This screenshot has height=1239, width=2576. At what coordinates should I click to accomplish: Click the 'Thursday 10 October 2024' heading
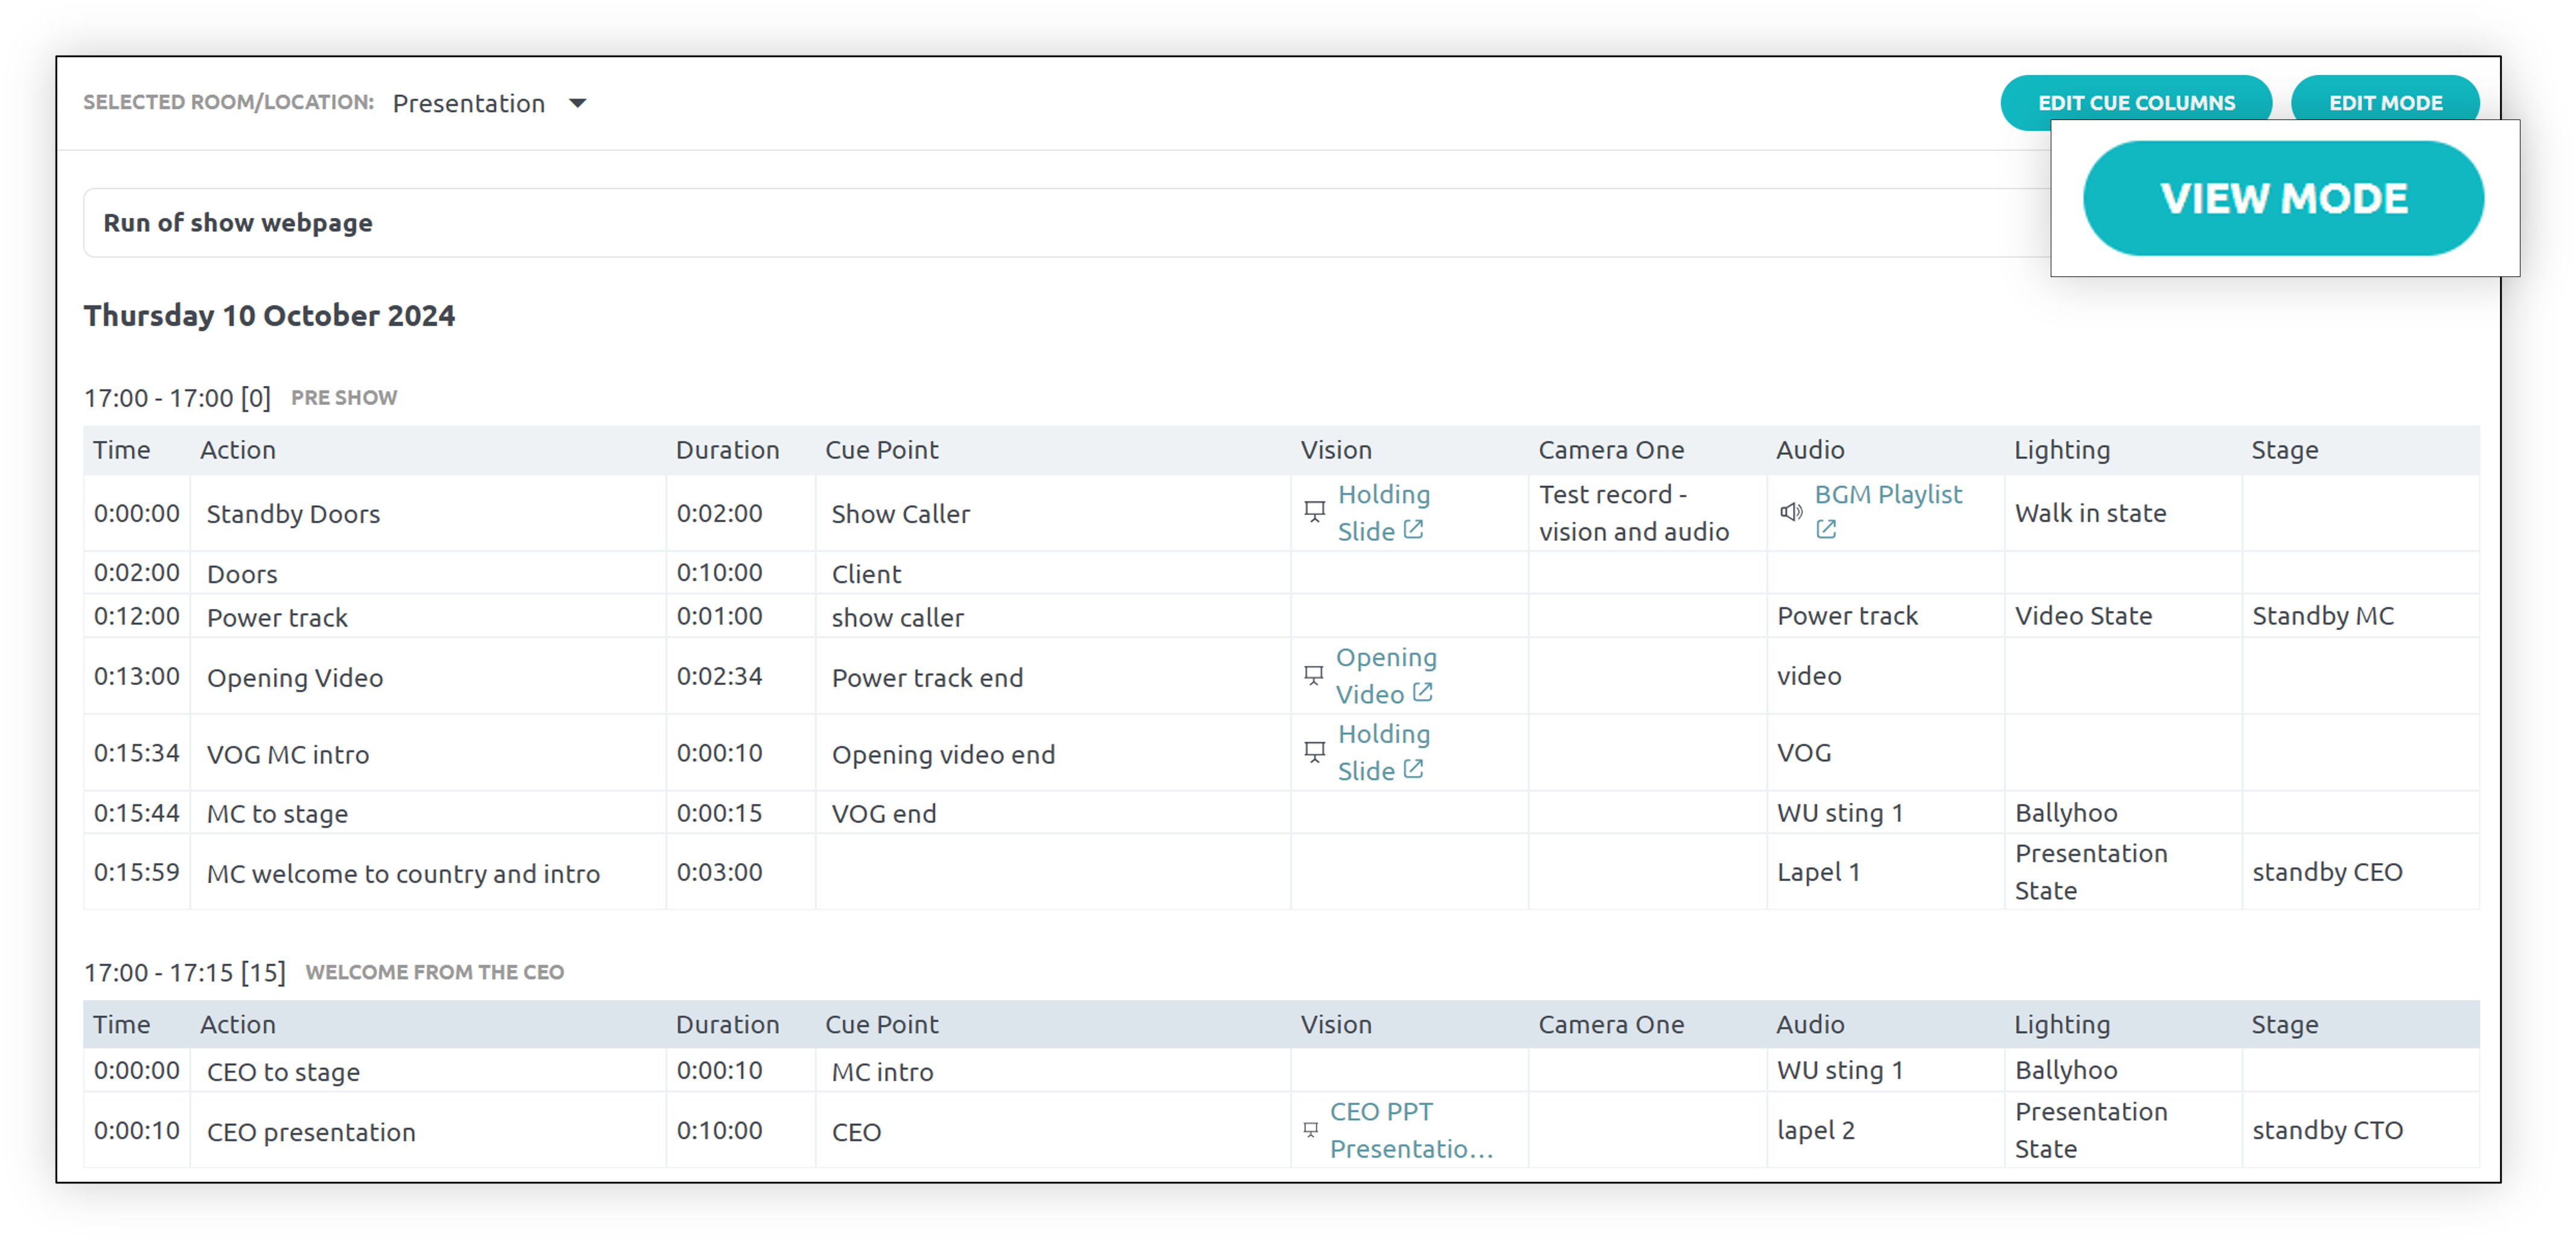click(x=269, y=315)
